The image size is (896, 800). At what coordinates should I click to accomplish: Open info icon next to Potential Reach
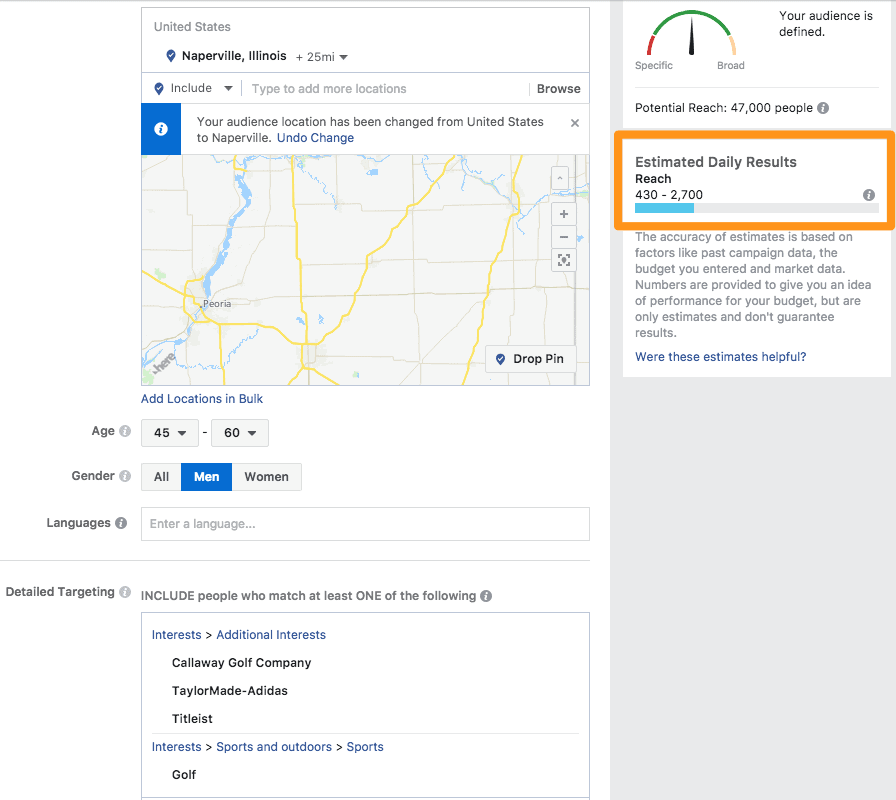(x=823, y=108)
